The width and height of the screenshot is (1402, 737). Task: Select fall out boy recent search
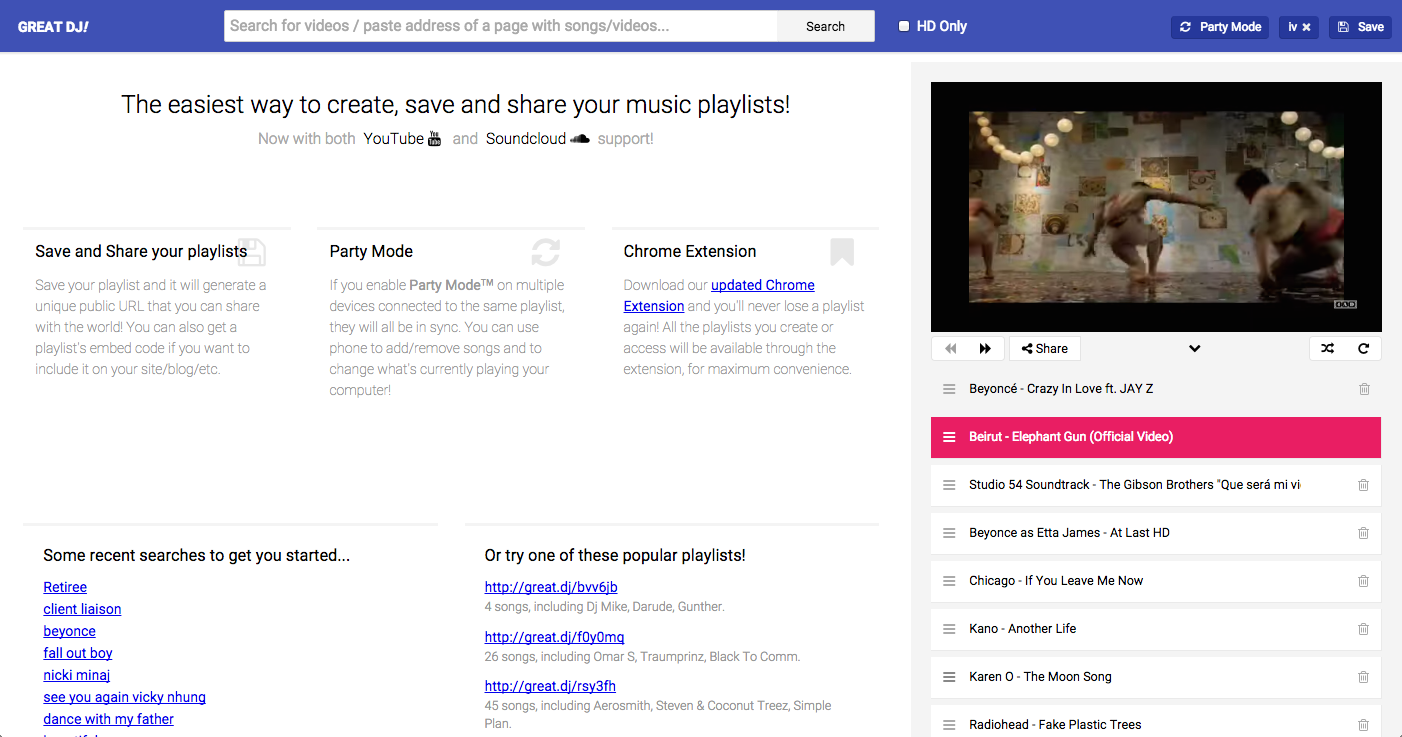coord(78,653)
